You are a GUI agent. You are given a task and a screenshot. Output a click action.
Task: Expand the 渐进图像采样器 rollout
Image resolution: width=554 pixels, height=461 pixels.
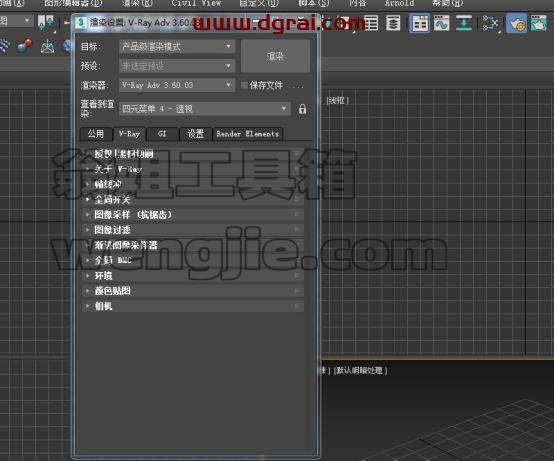pyautogui.click(x=193, y=245)
